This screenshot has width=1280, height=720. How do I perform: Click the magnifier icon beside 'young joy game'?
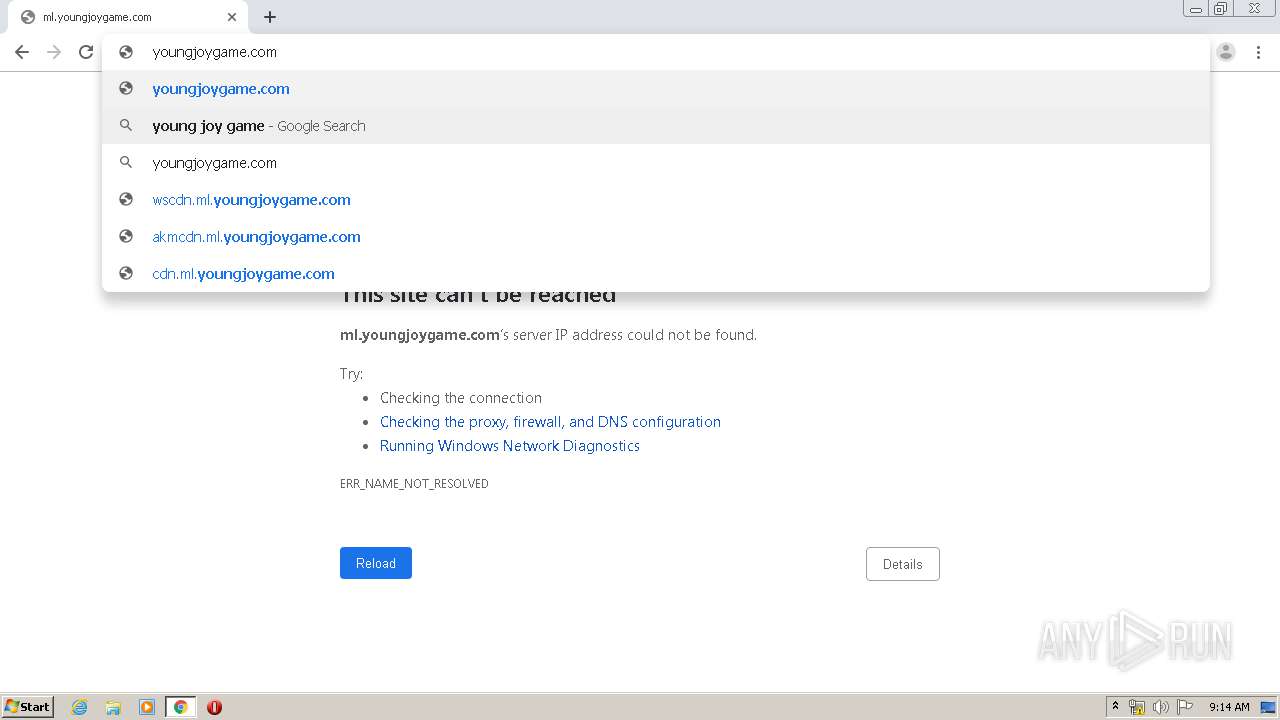126,125
